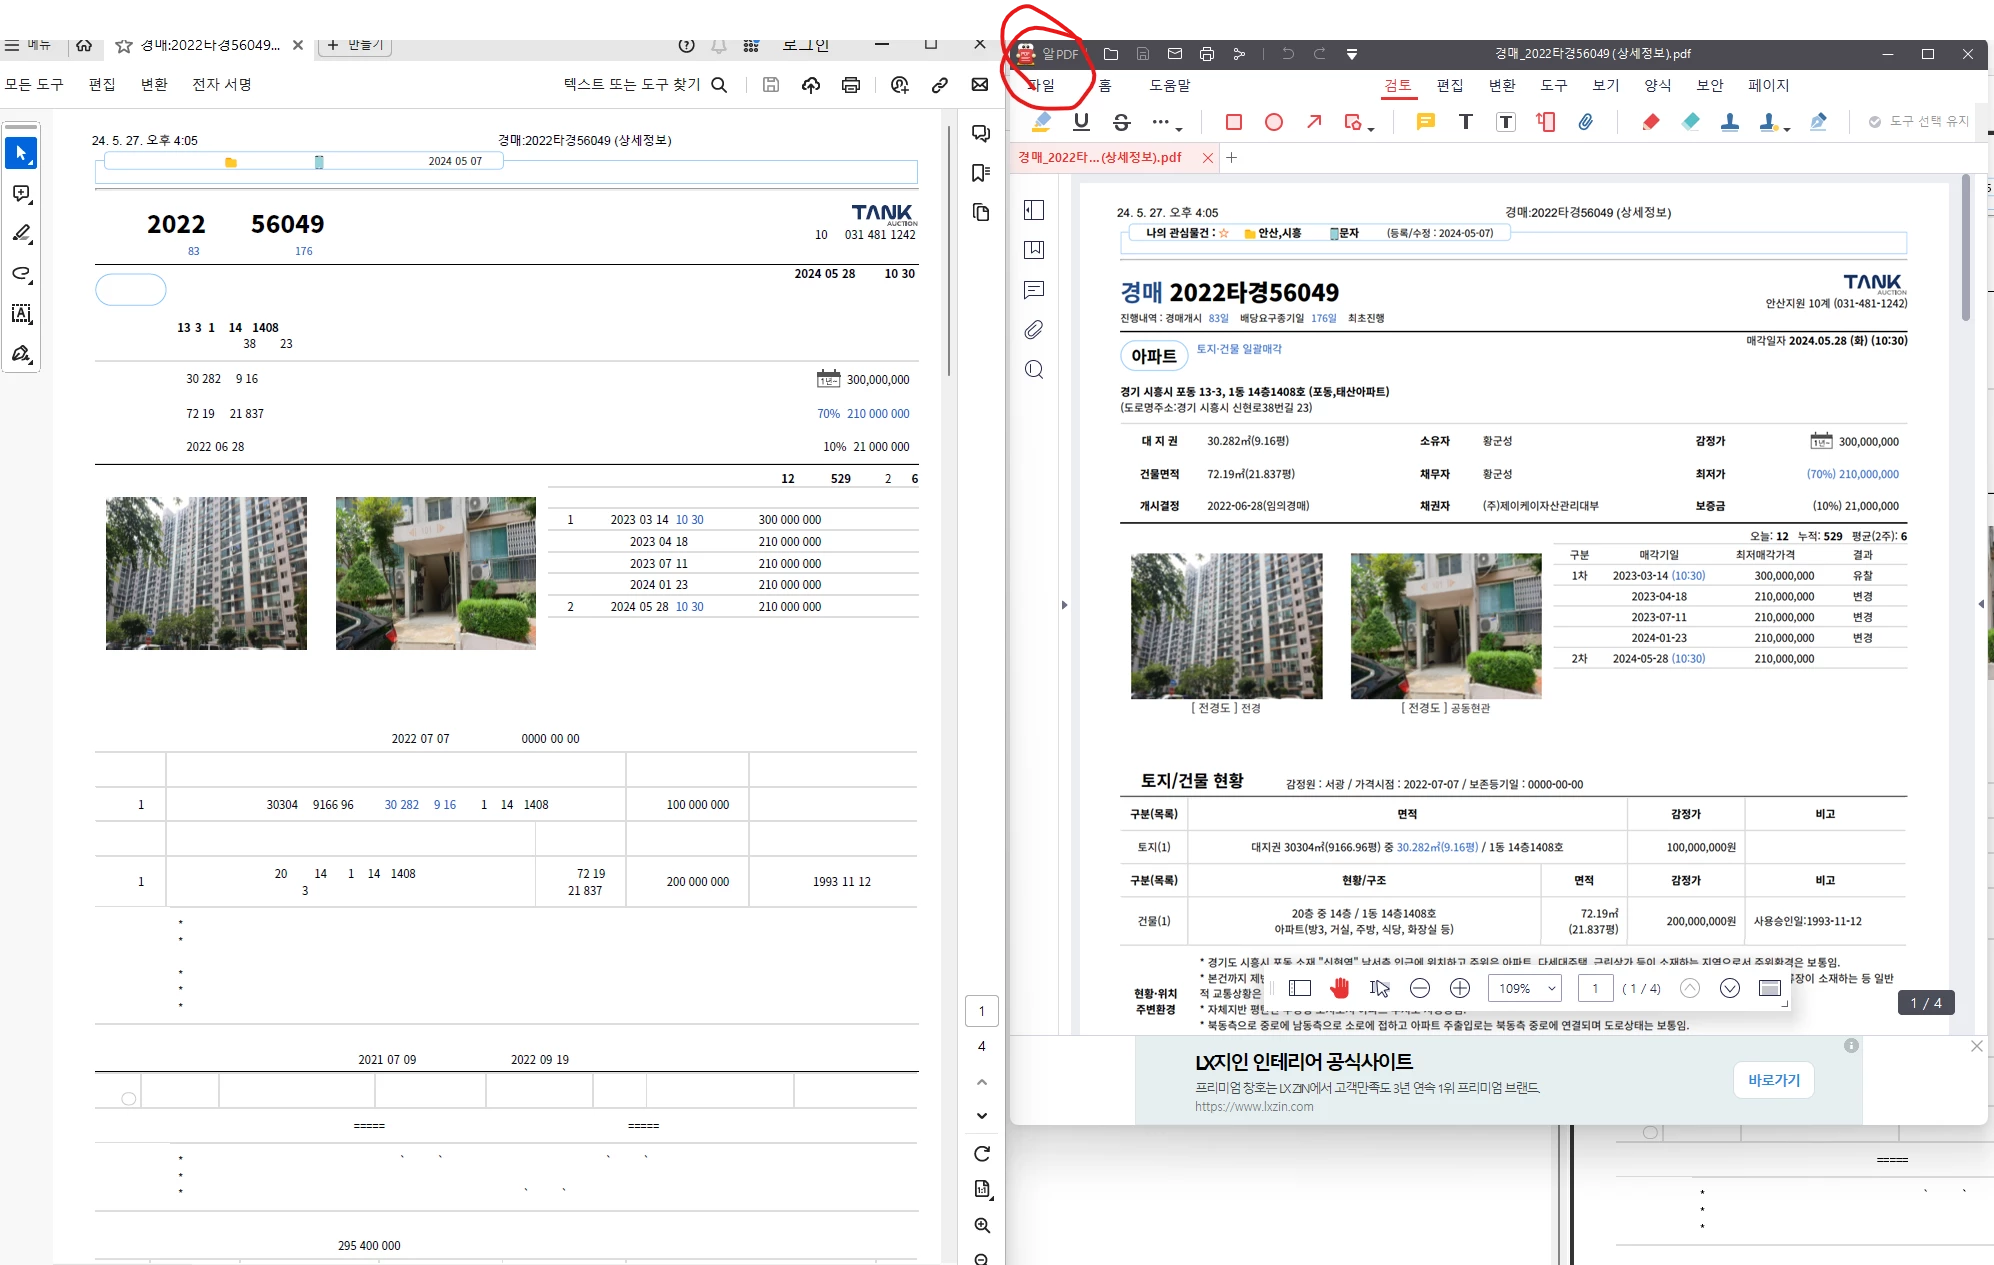Select the rectangle shape annotation tool
Image resolution: width=1994 pixels, height=1265 pixels.
pyautogui.click(x=1234, y=122)
